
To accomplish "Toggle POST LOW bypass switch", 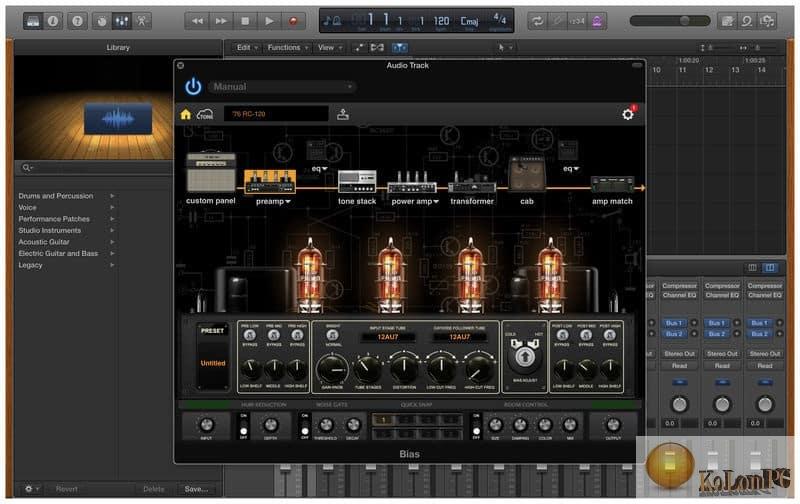I will point(562,335).
